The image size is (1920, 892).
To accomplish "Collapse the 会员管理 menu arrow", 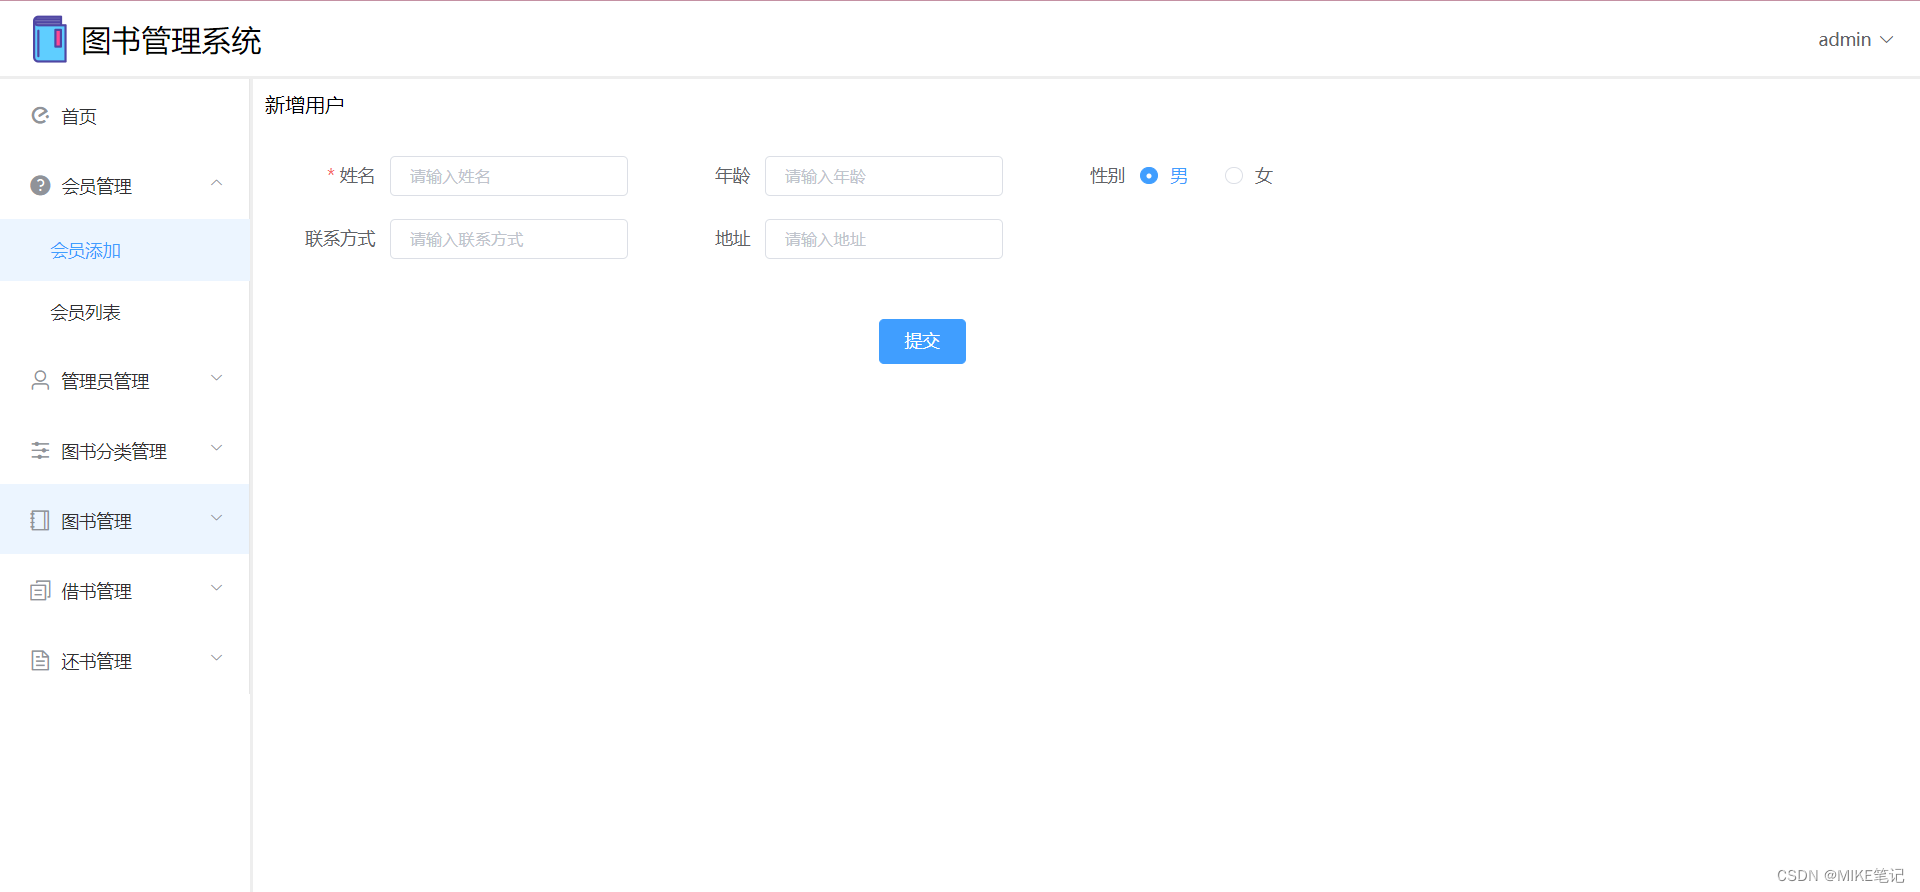I will tap(216, 183).
